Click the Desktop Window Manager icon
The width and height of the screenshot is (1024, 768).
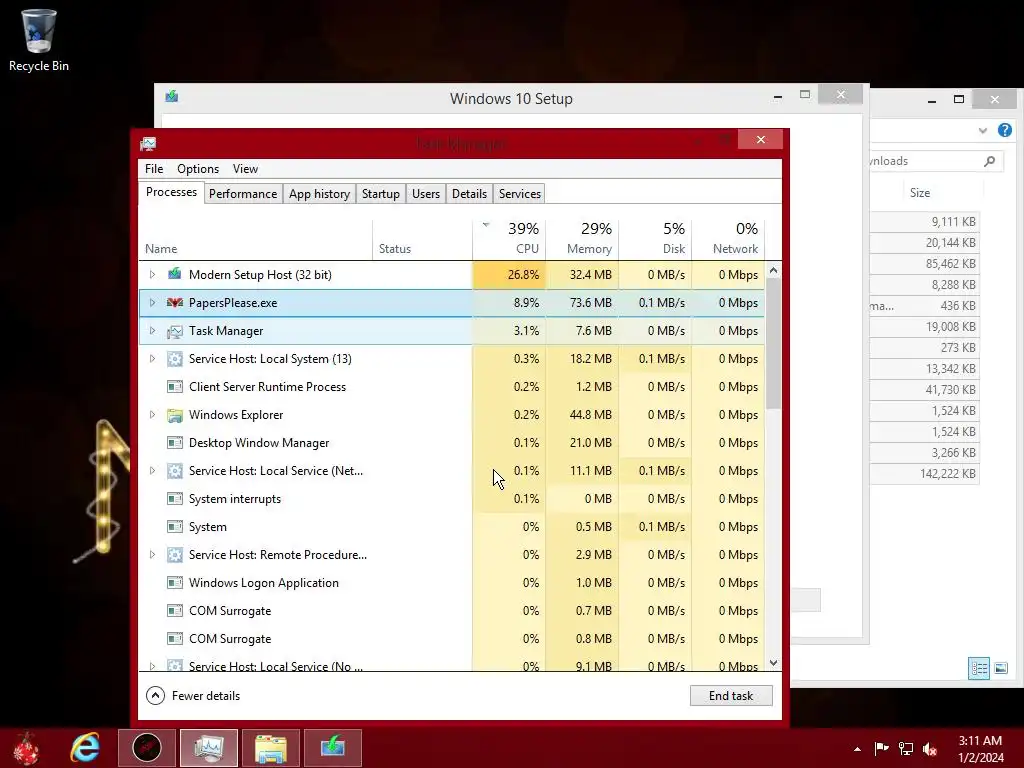[174, 443]
